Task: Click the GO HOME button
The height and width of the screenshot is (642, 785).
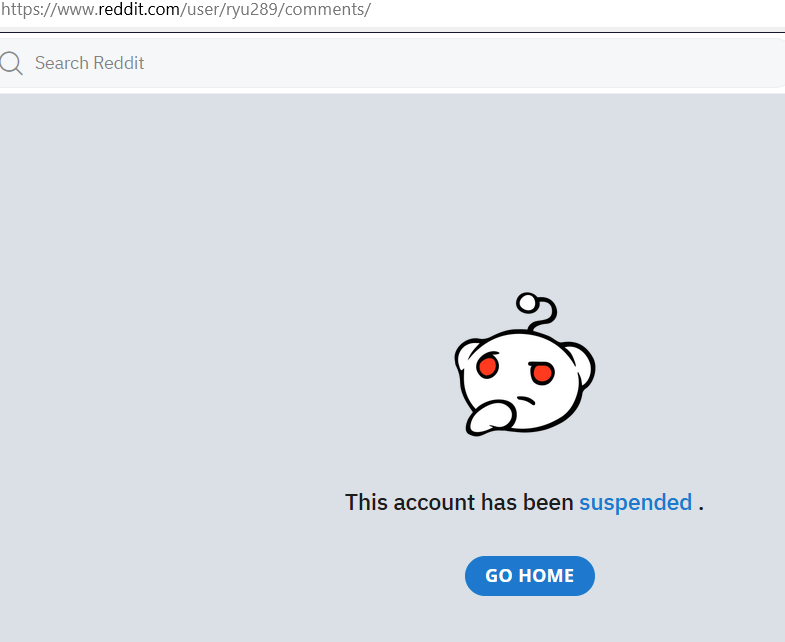Action: tap(530, 576)
